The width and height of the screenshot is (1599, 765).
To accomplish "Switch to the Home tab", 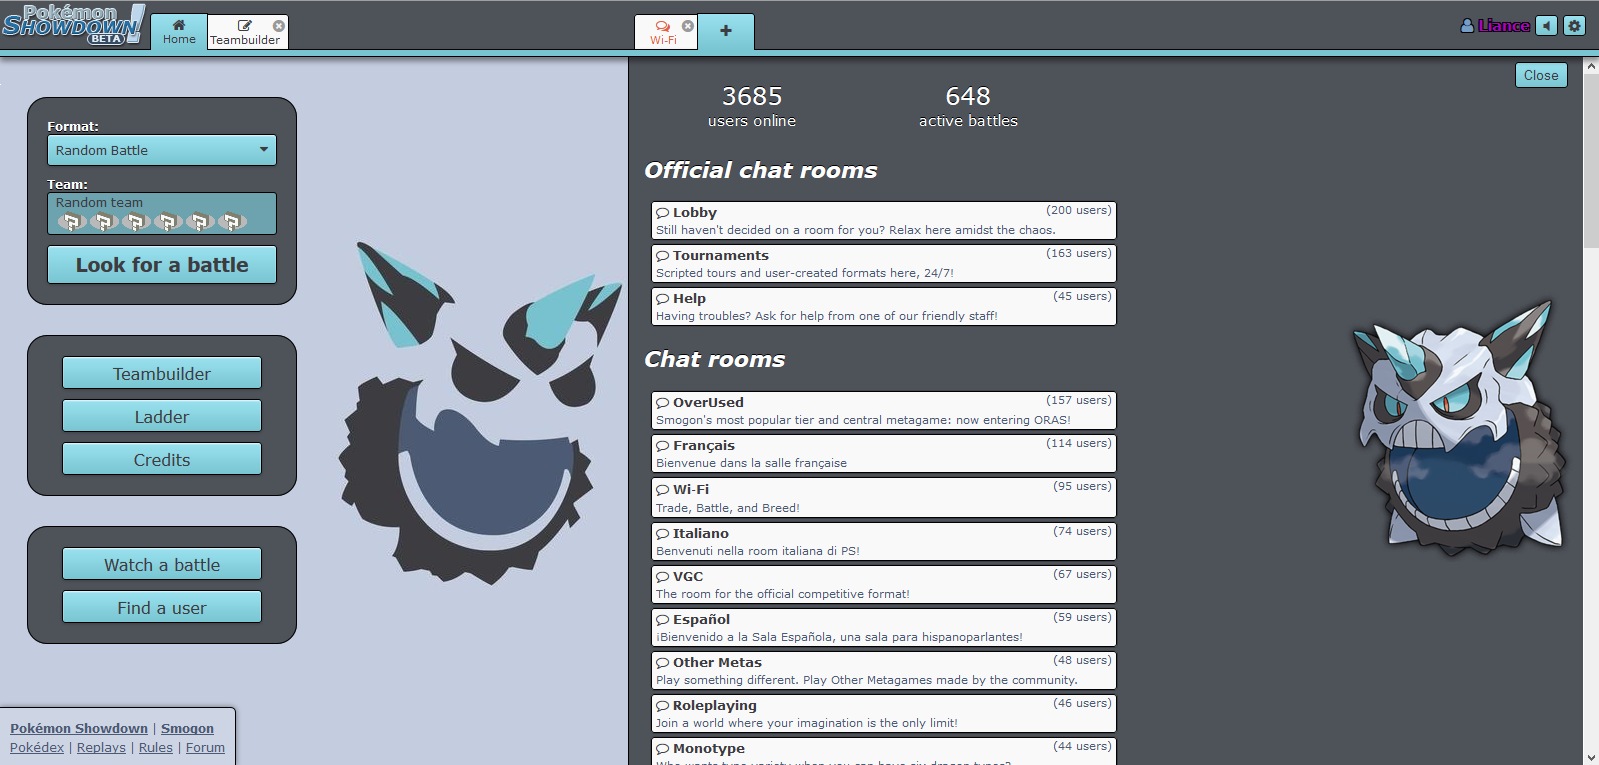I will click(179, 31).
